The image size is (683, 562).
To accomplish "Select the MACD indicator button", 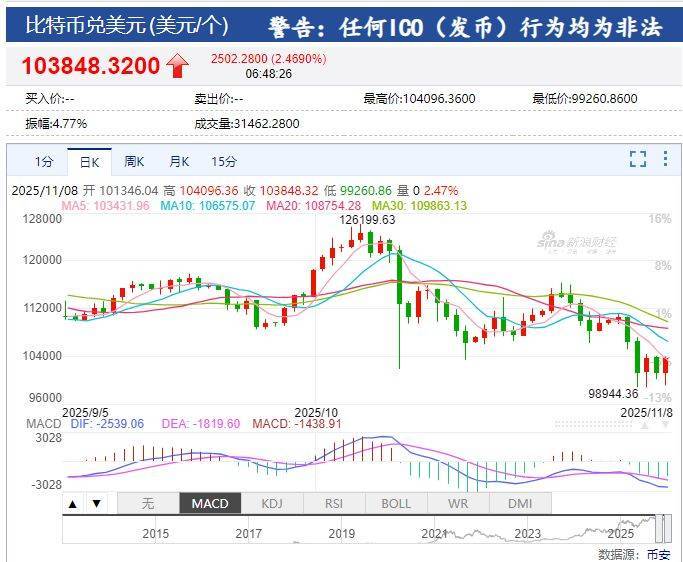I will point(210,504).
